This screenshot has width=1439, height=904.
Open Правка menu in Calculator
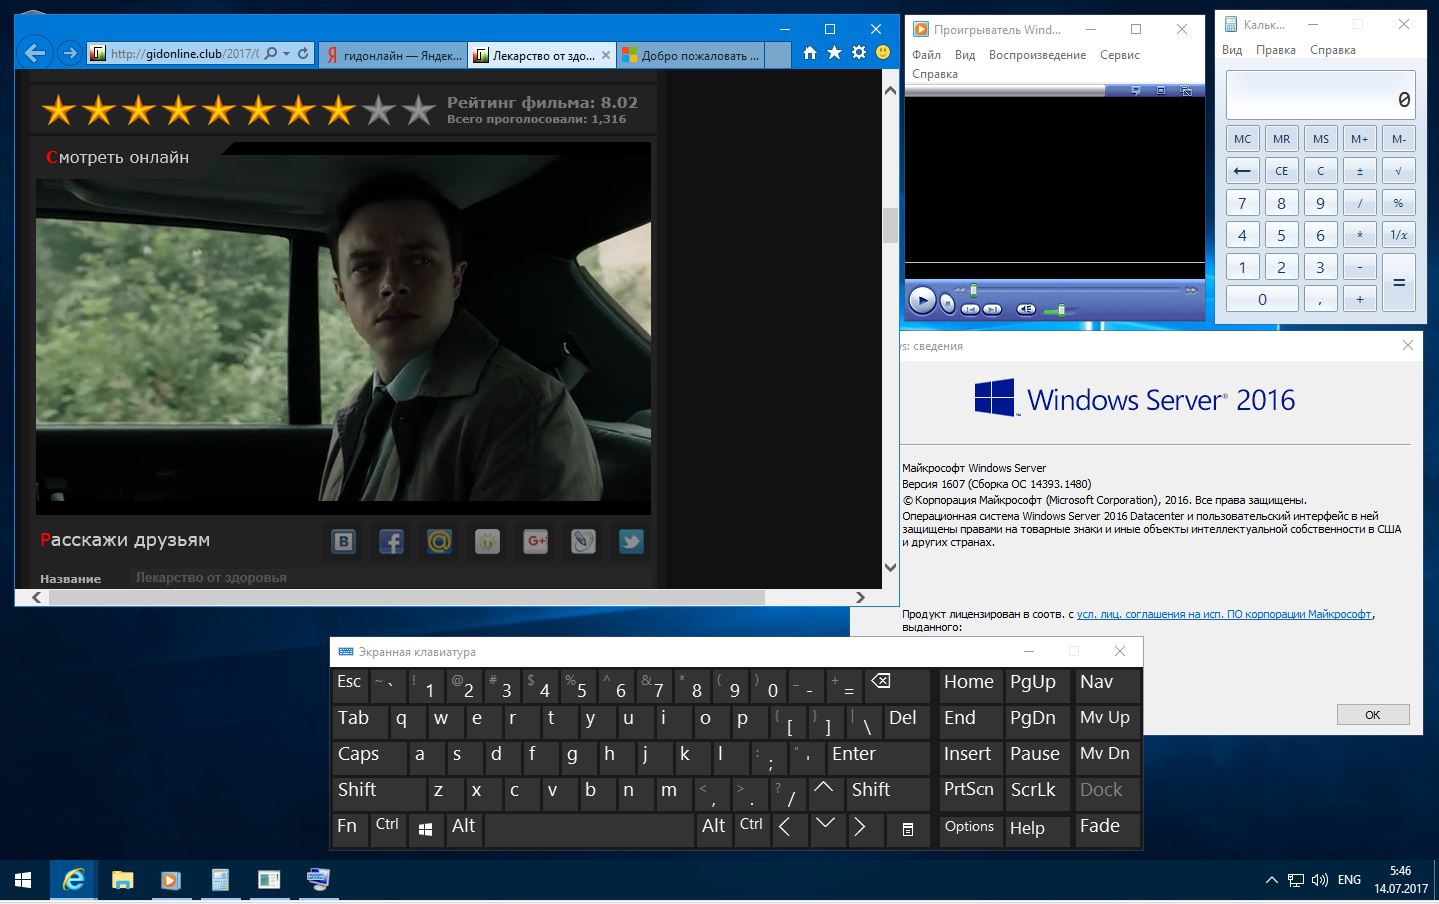point(1275,50)
